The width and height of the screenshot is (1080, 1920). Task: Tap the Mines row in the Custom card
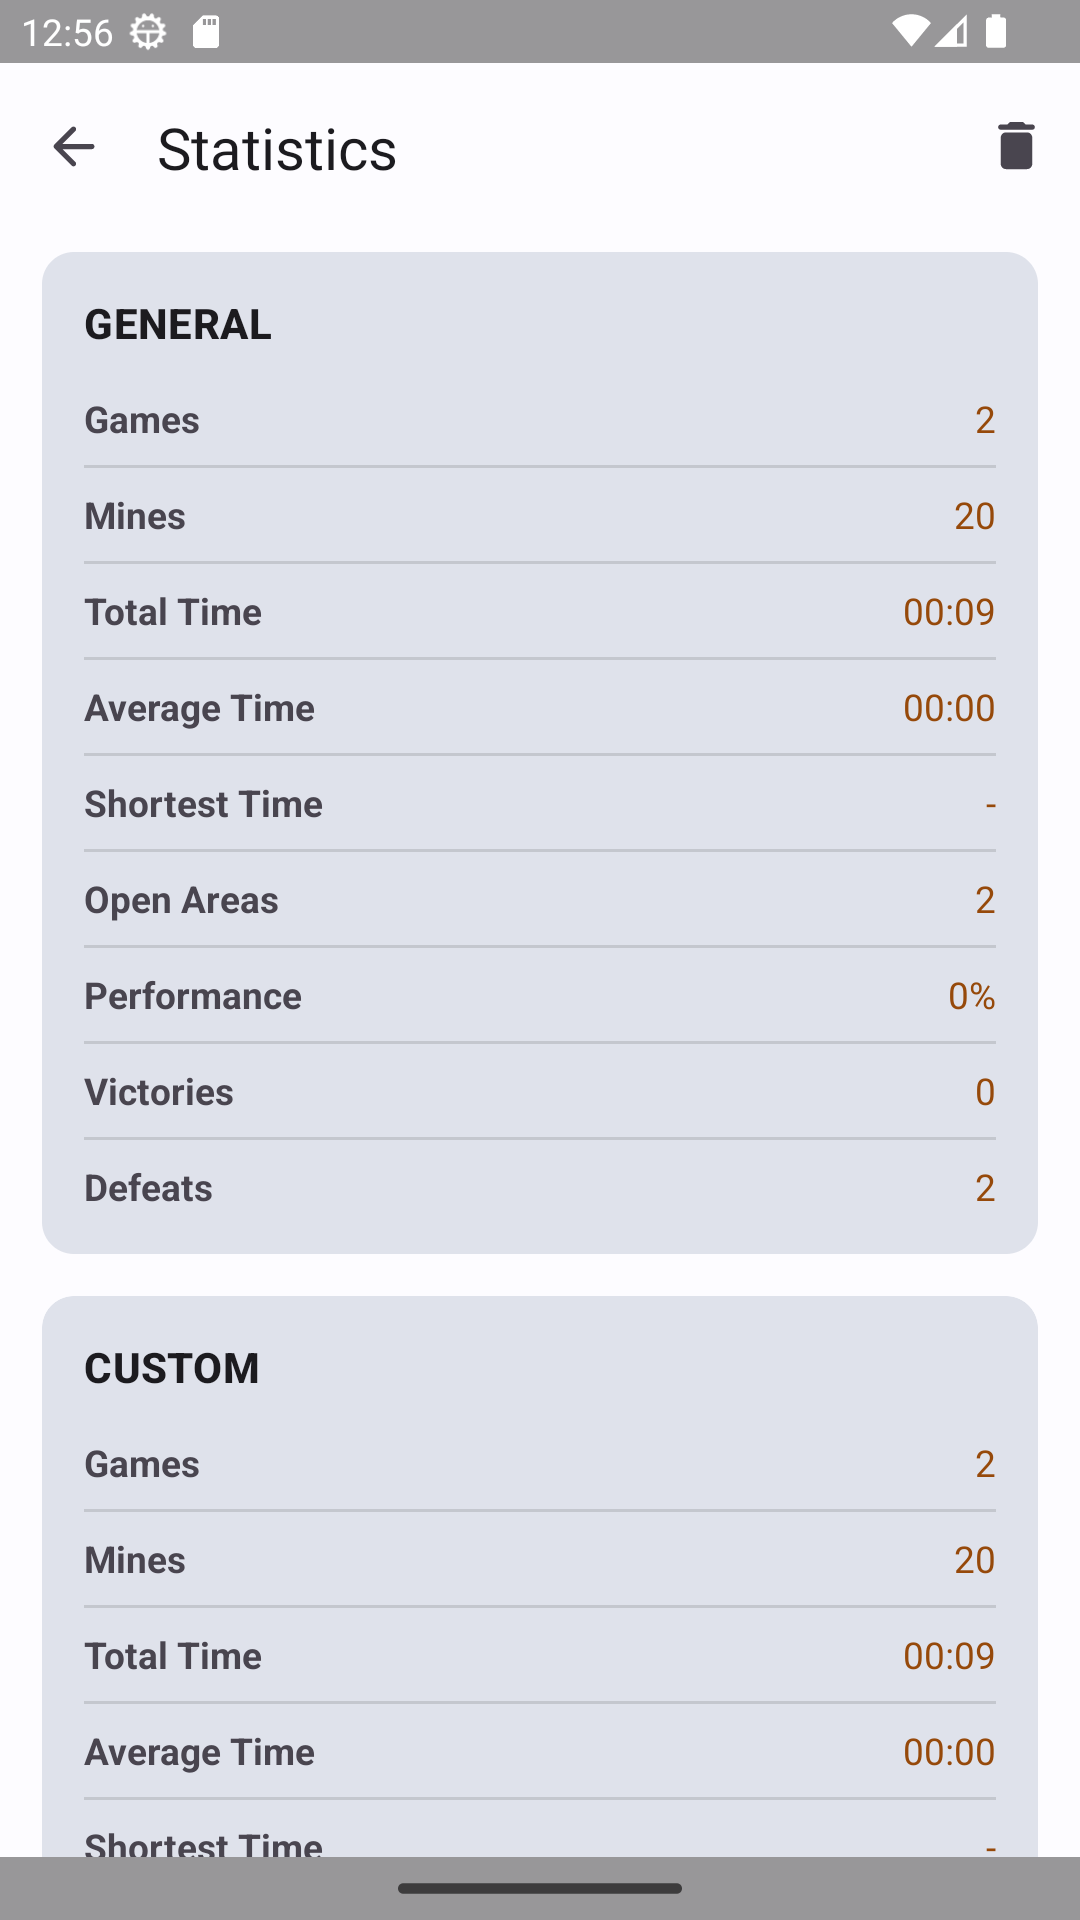pos(540,1560)
